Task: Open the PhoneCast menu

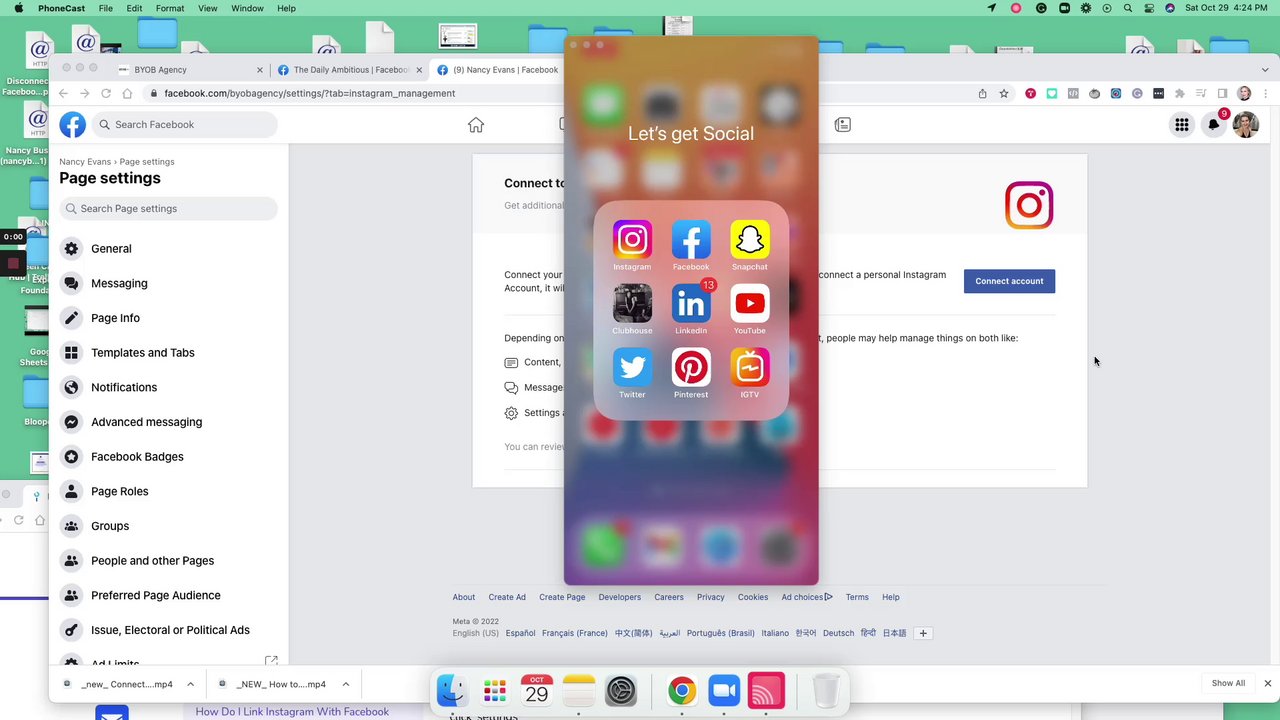Action: [62, 8]
